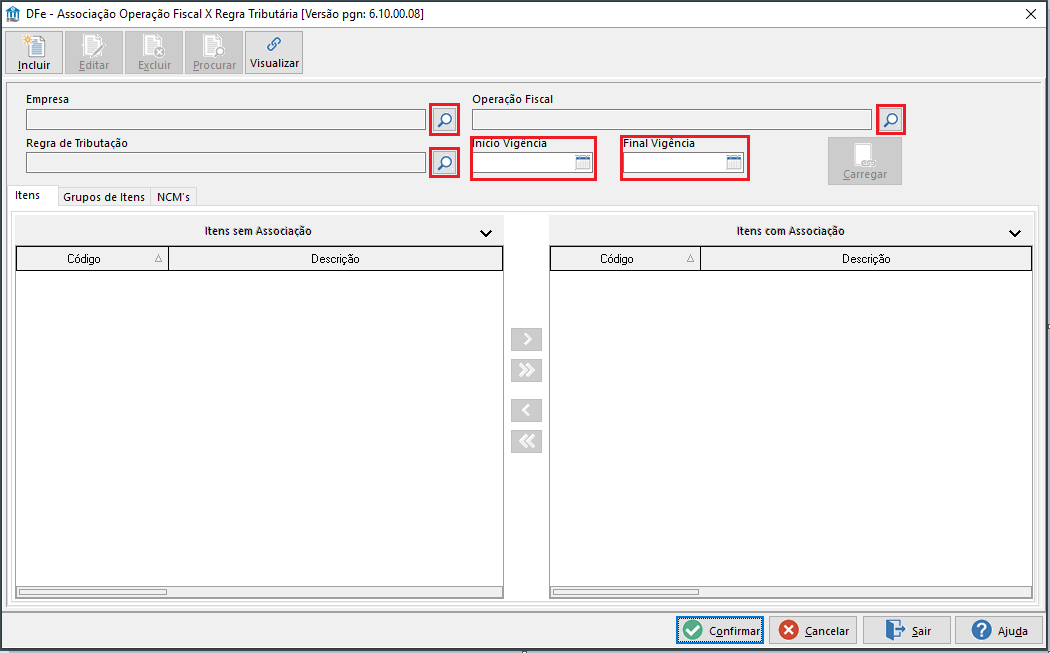The image size is (1050, 653).
Task: Open calendar picker for Final Vigência
Action: (734, 162)
